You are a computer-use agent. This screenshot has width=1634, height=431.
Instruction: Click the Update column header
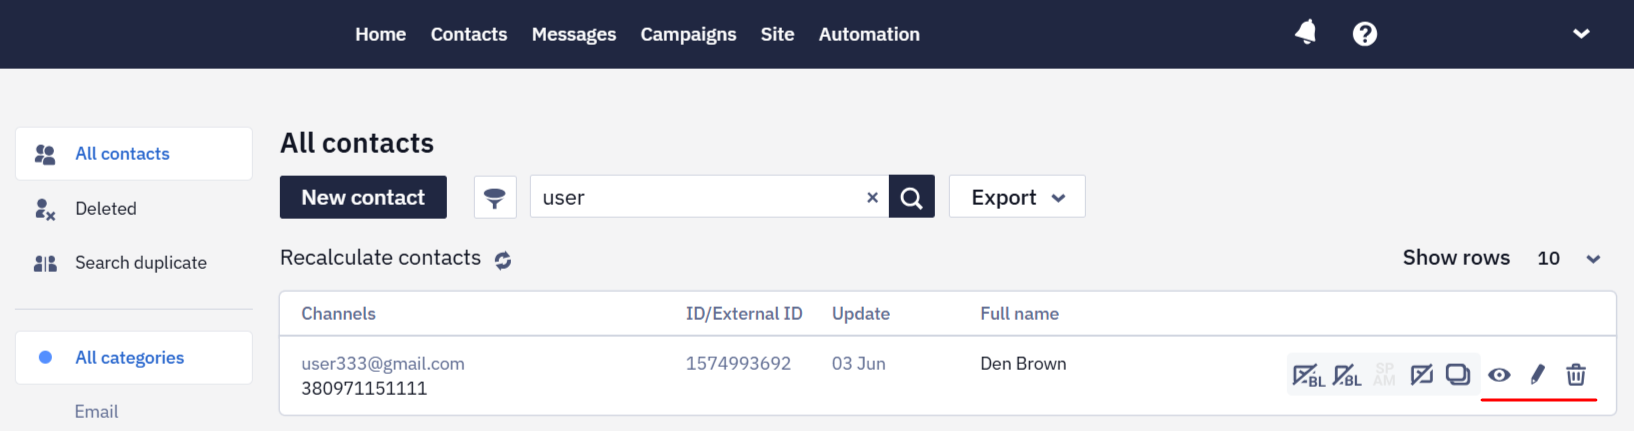(x=861, y=314)
